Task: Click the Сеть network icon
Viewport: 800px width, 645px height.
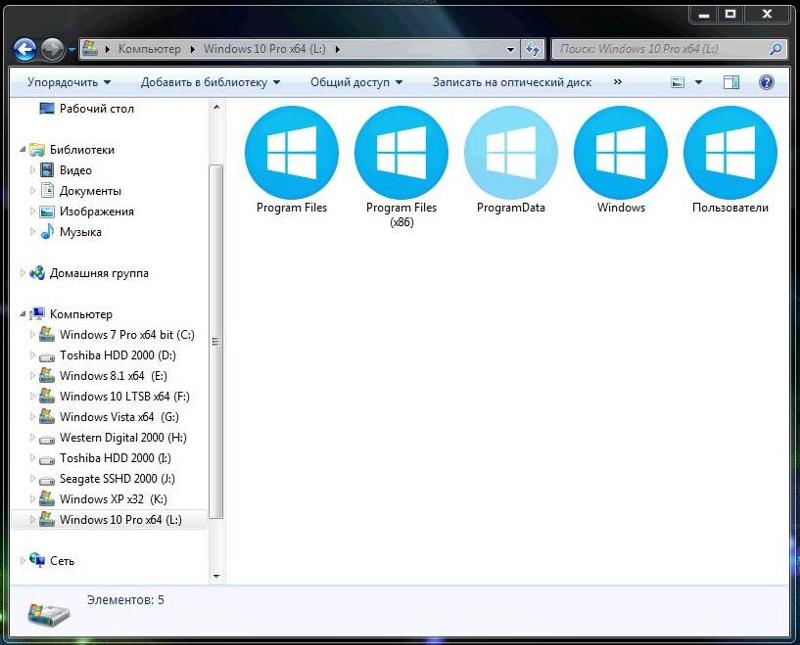Action: coord(37,560)
